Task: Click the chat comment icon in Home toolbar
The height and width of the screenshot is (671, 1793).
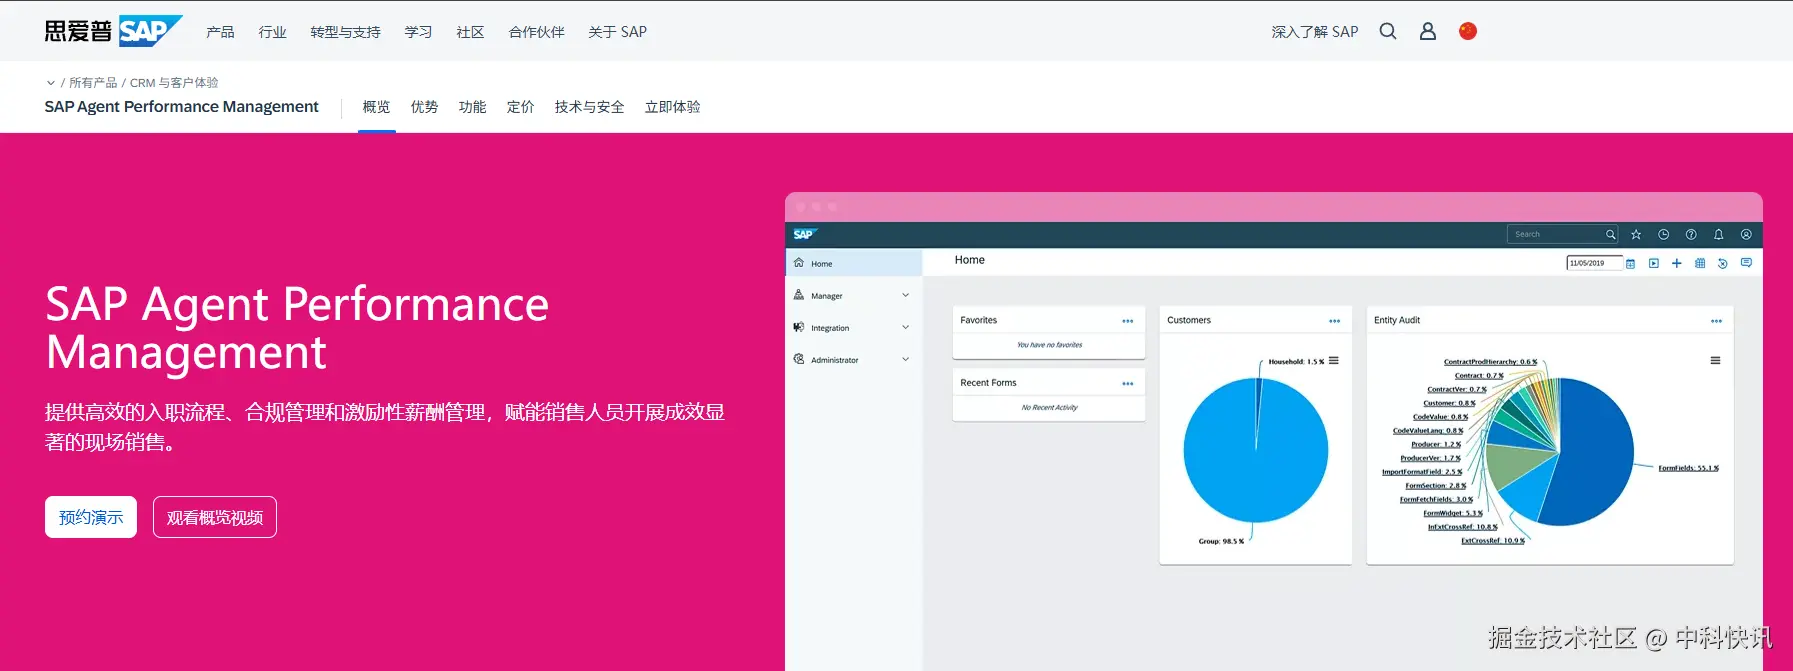Action: tap(1746, 263)
